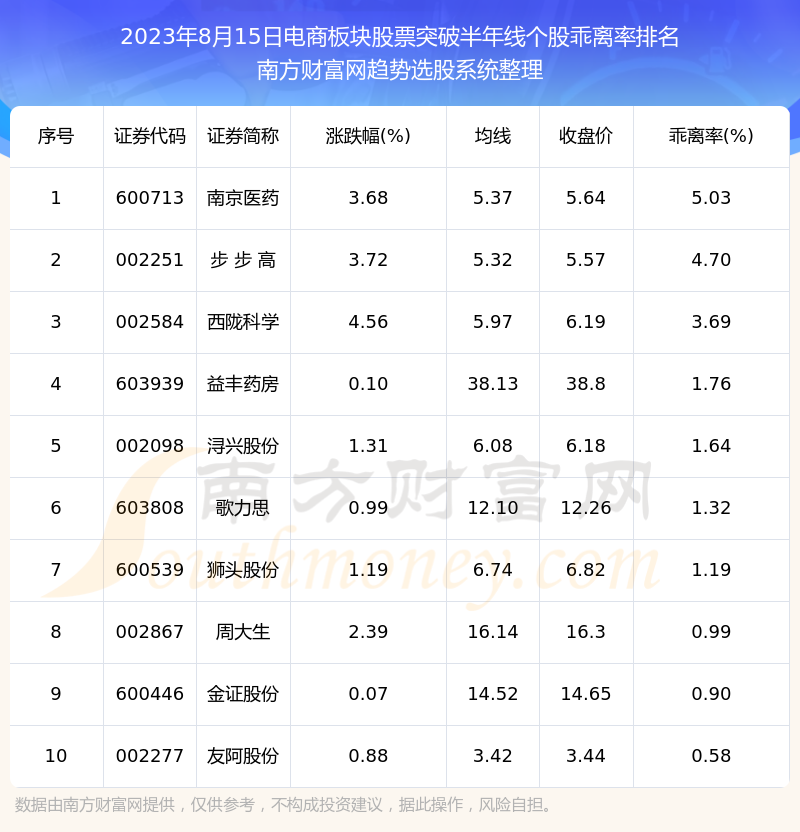
Task: Select stock code 603808
Action: (x=150, y=508)
